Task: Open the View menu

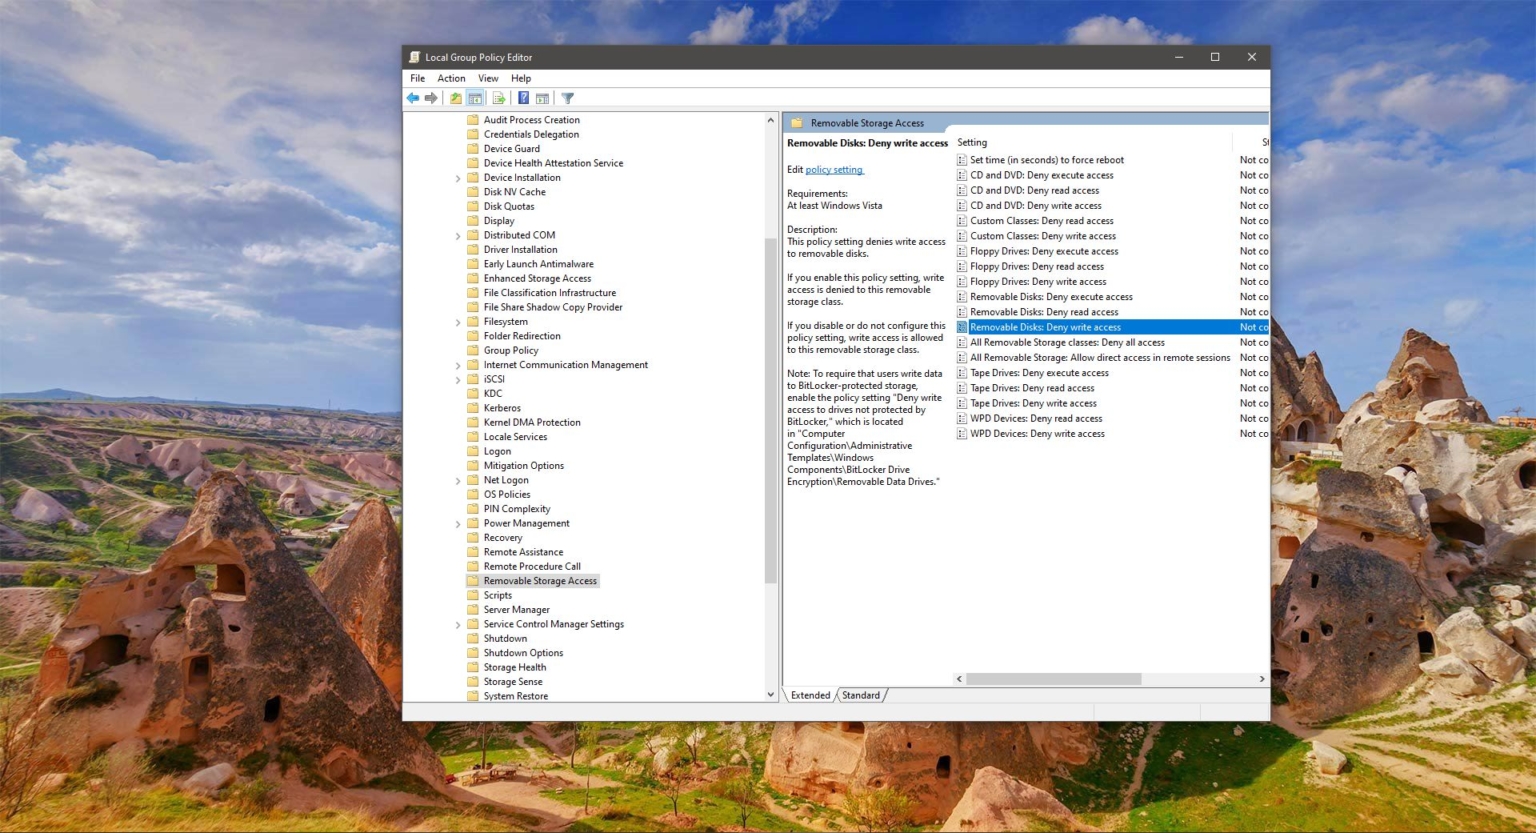Action: click(488, 78)
